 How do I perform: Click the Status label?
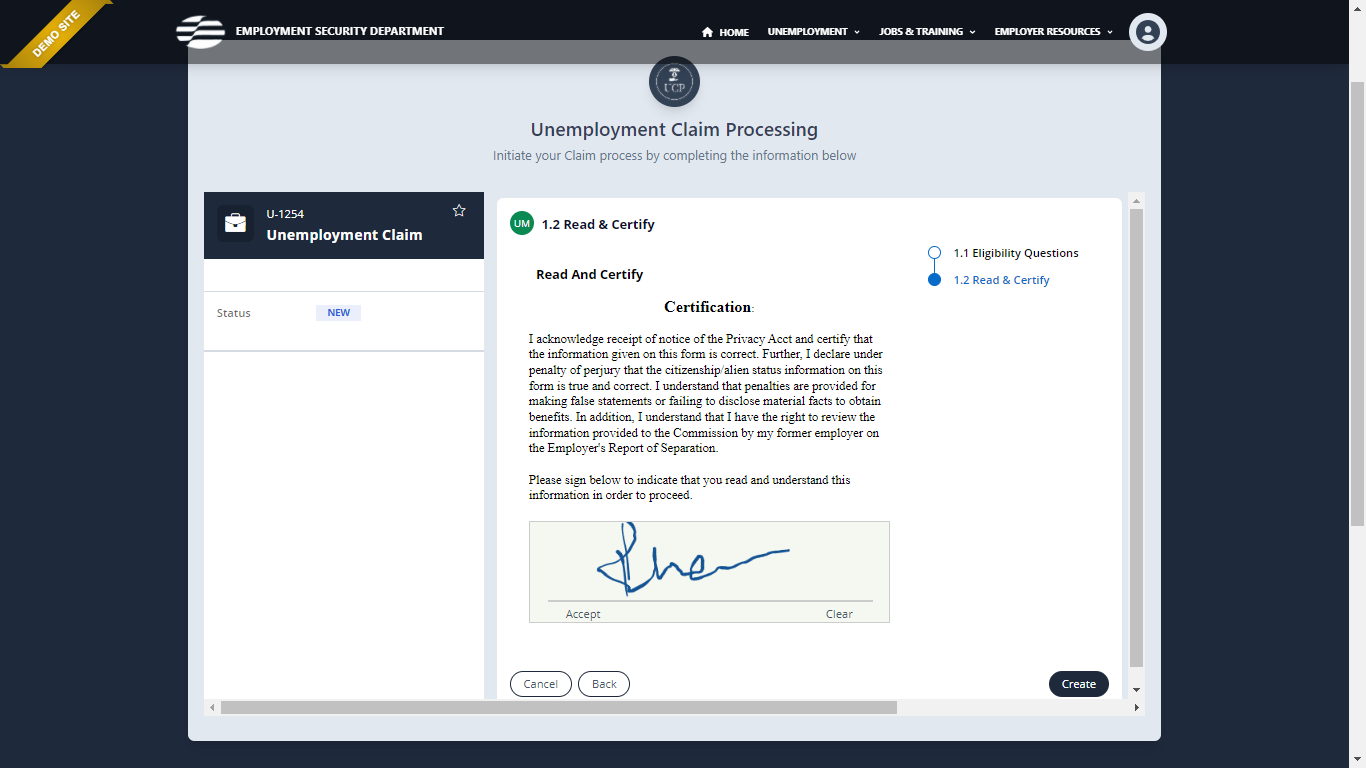(234, 313)
